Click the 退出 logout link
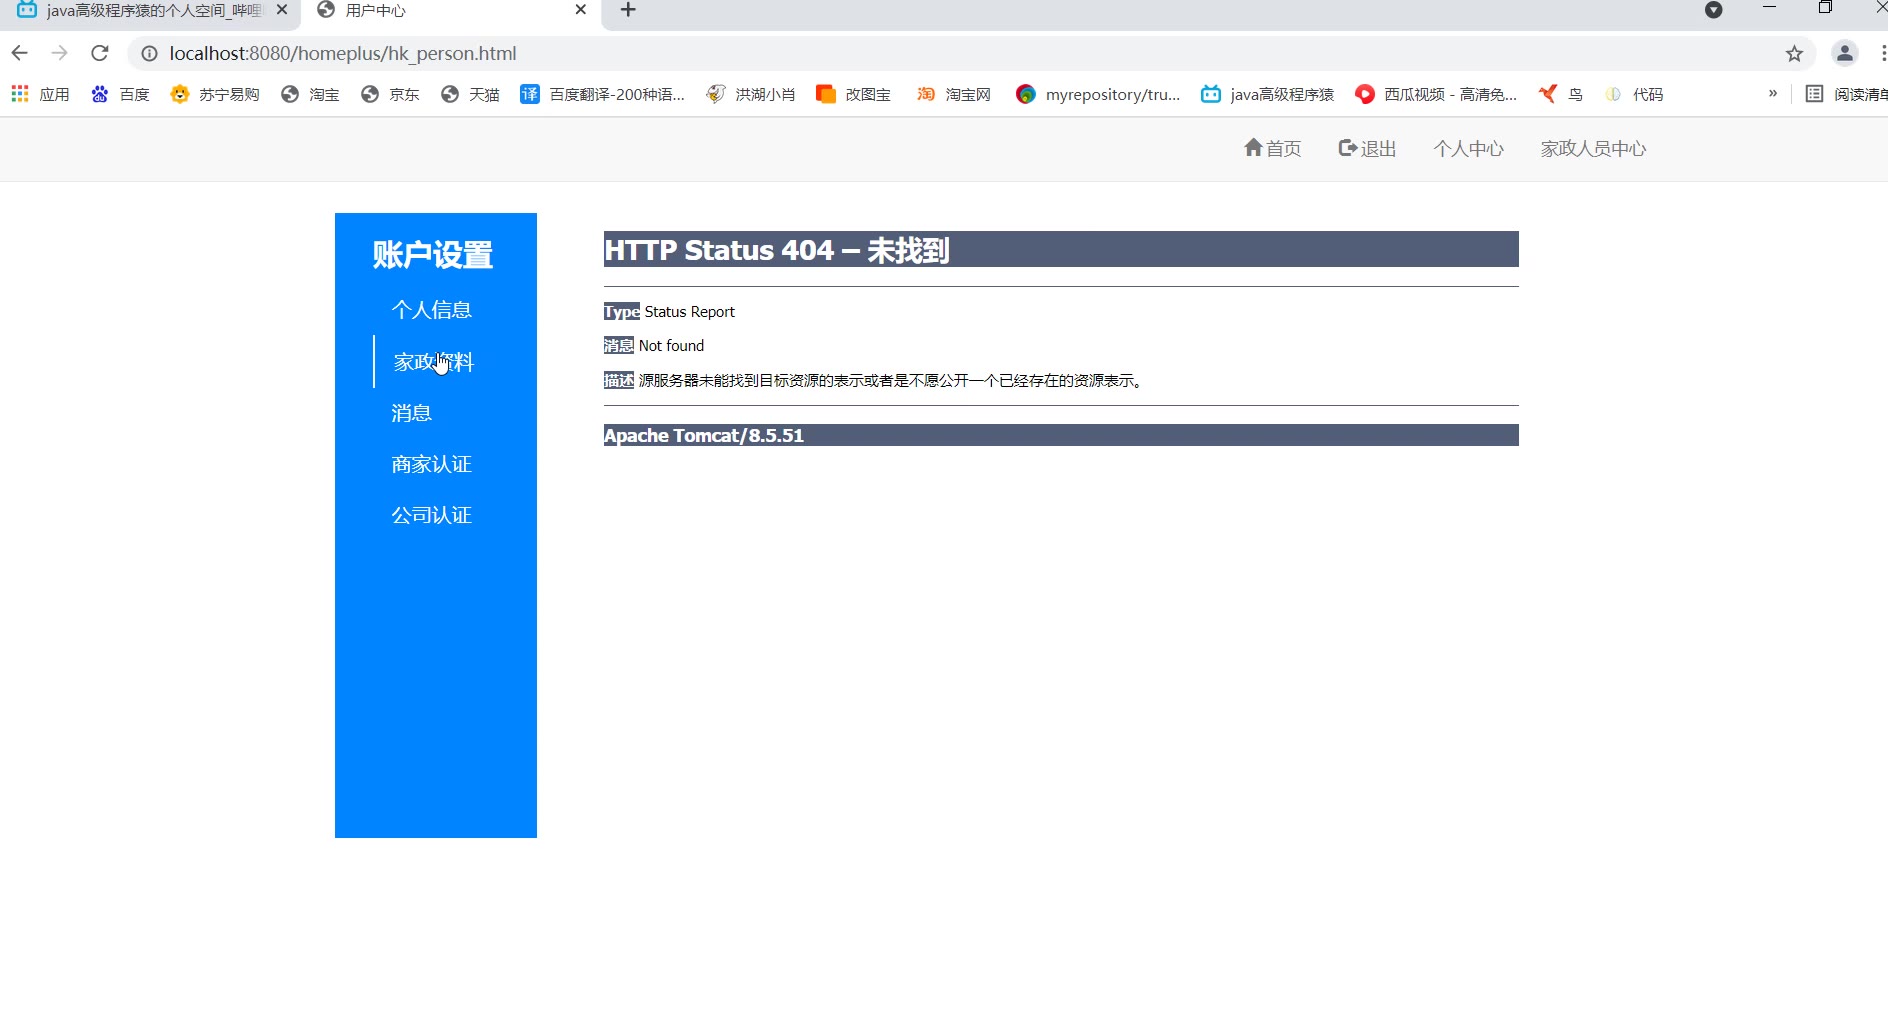The image size is (1888, 1016). 1367,148
